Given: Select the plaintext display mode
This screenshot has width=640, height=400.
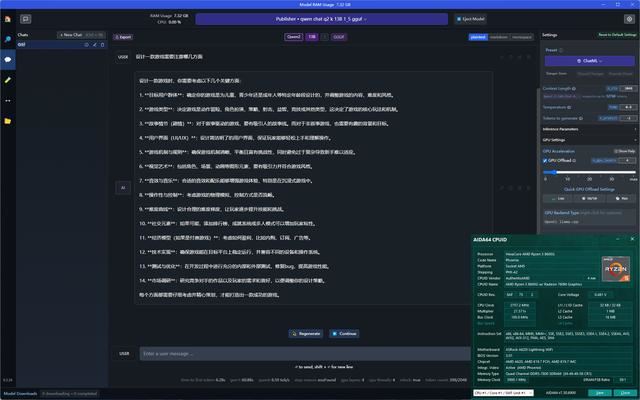Looking at the screenshot, I should click(479, 35).
